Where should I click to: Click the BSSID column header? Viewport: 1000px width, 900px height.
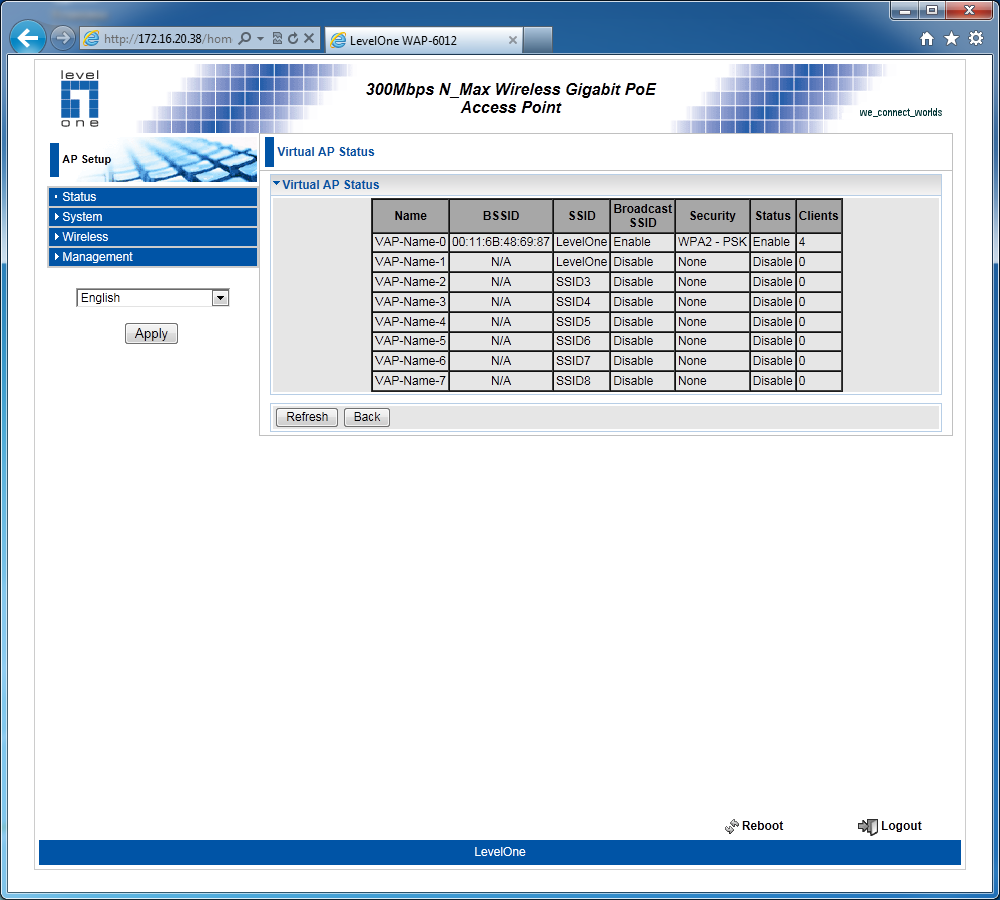pyautogui.click(x=501, y=216)
